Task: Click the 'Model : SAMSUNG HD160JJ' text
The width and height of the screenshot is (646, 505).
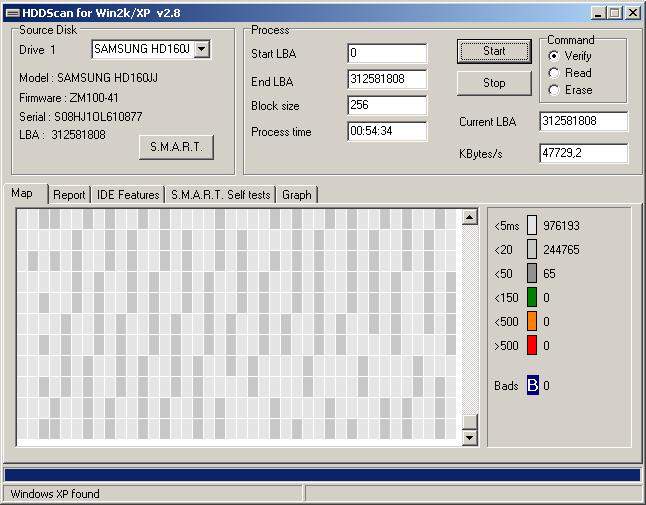Action: point(89,78)
